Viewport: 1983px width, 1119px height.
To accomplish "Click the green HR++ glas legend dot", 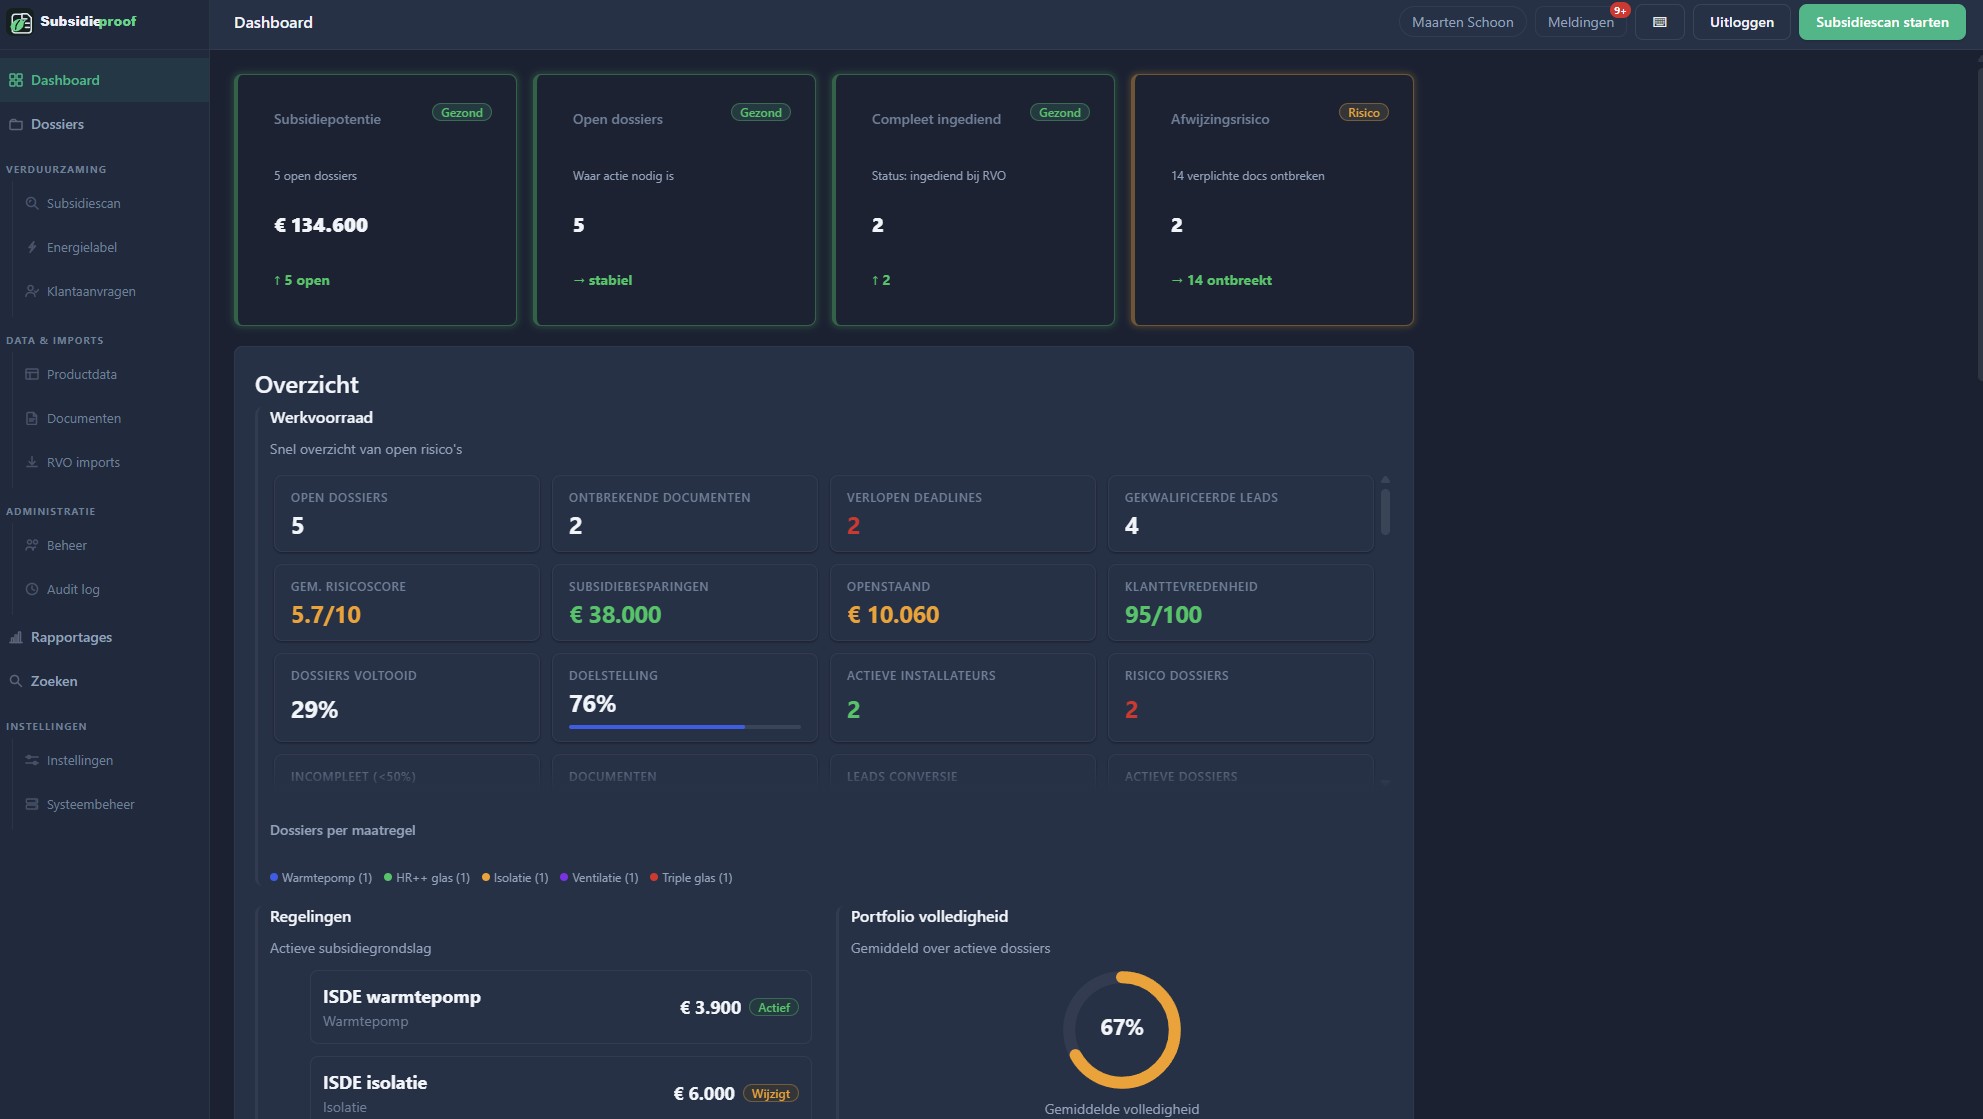I will pyautogui.click(x=388, y=877).
